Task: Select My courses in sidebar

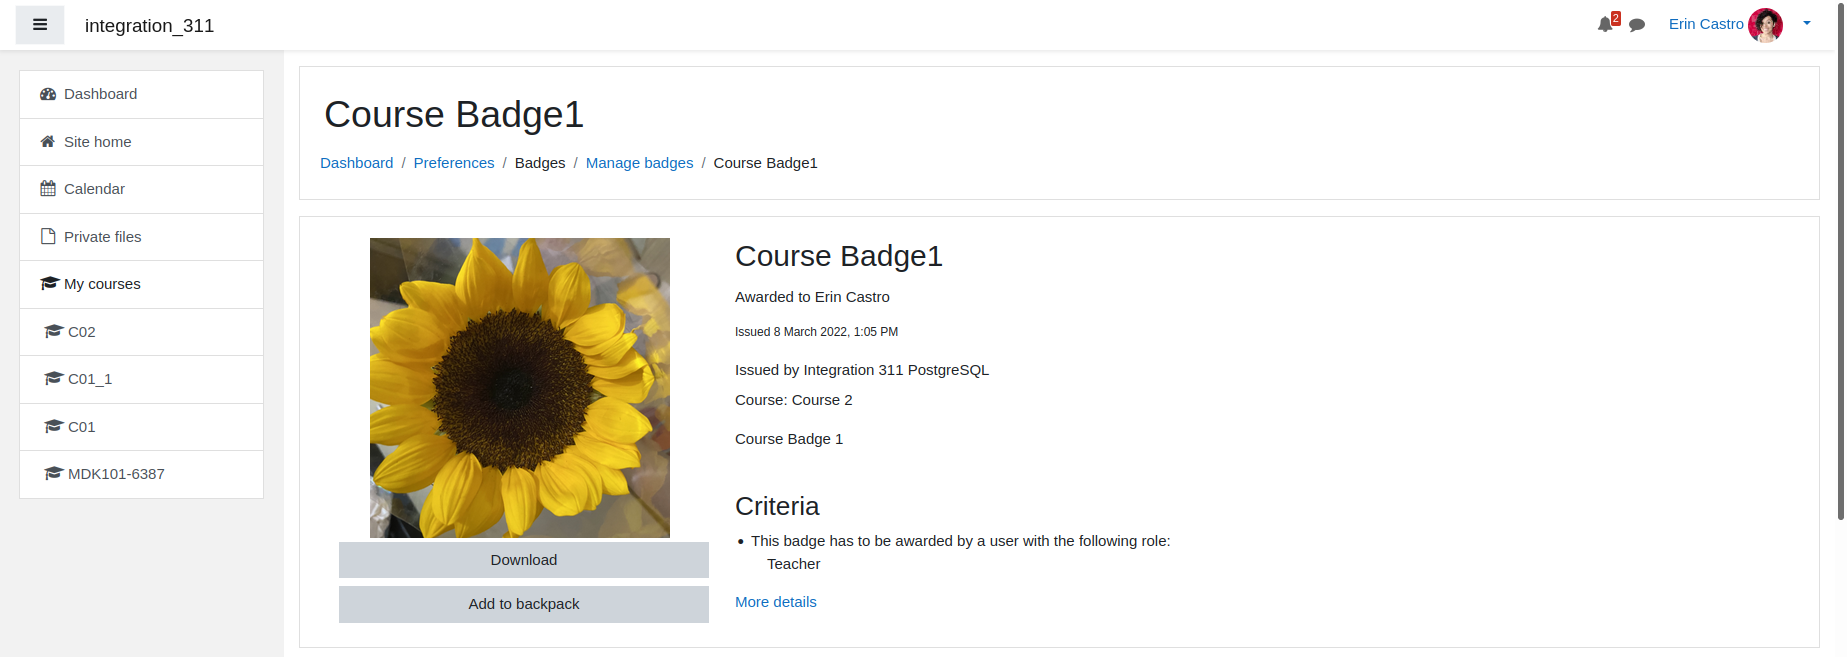Action: 141,284
